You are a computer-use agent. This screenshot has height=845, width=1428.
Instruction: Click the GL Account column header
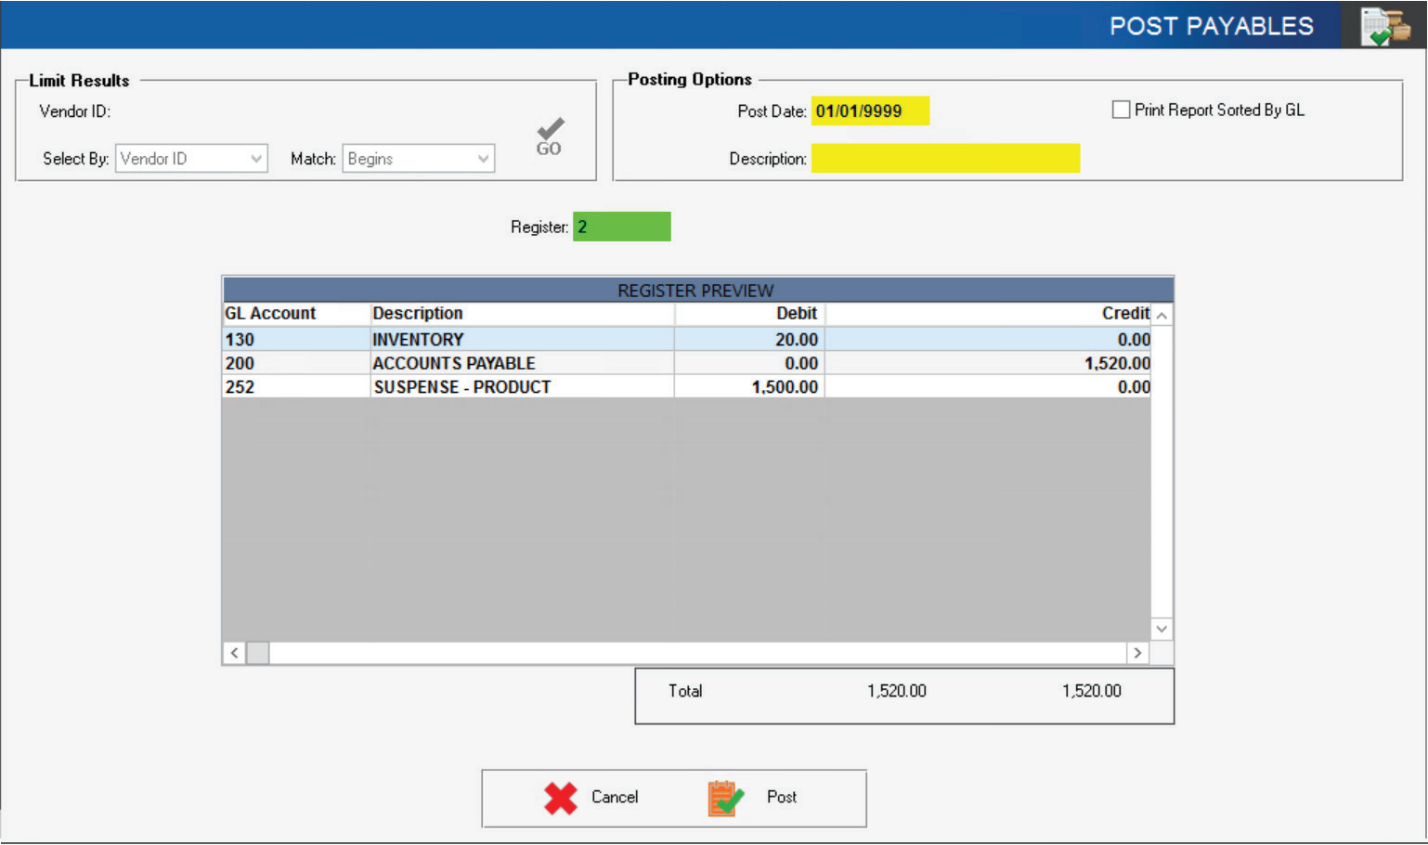270,313
